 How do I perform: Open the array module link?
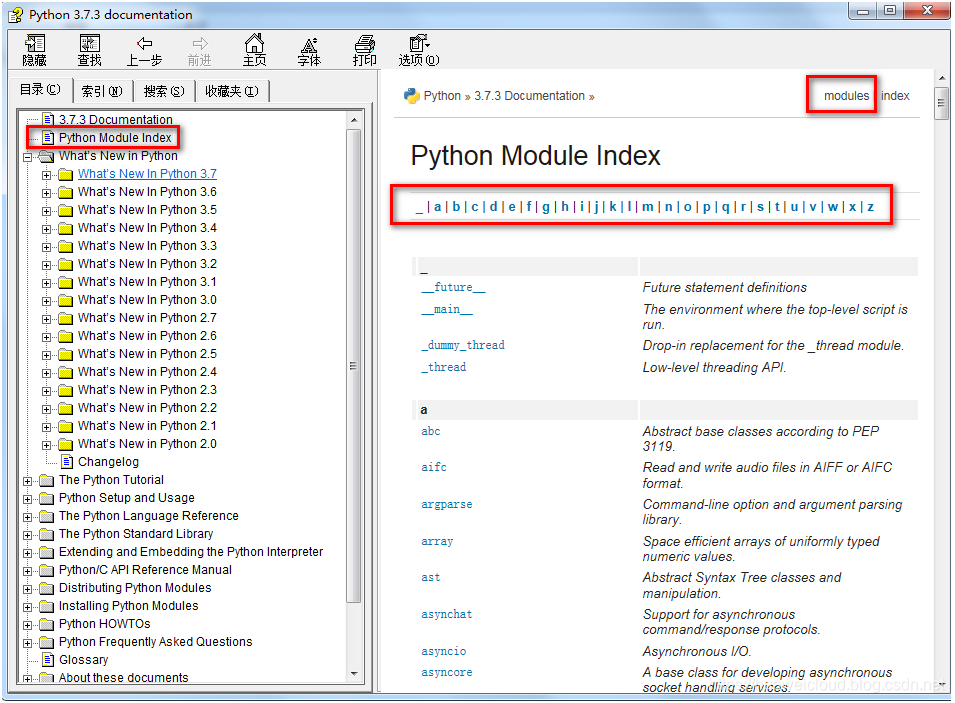437,541
